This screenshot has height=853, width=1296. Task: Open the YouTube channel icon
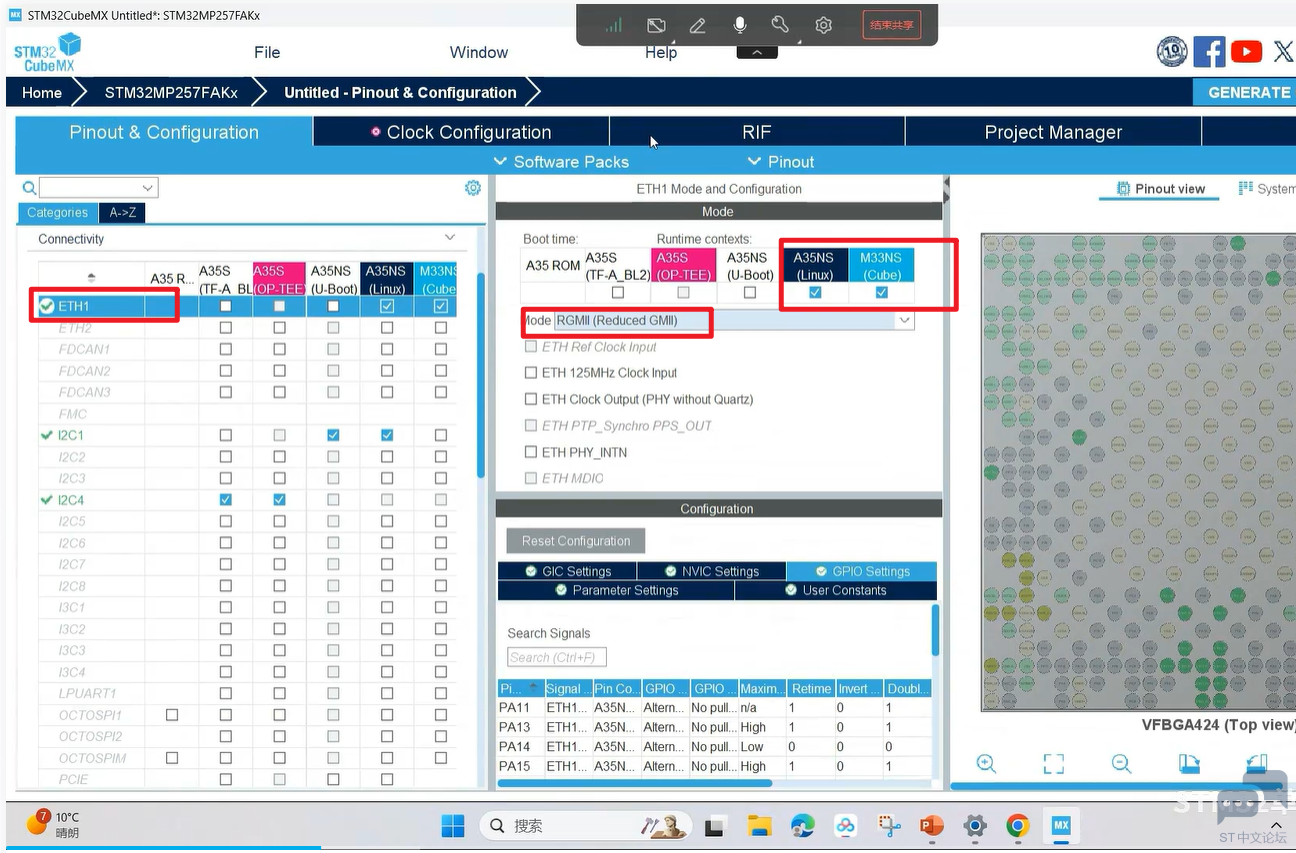coord(1246,52)
